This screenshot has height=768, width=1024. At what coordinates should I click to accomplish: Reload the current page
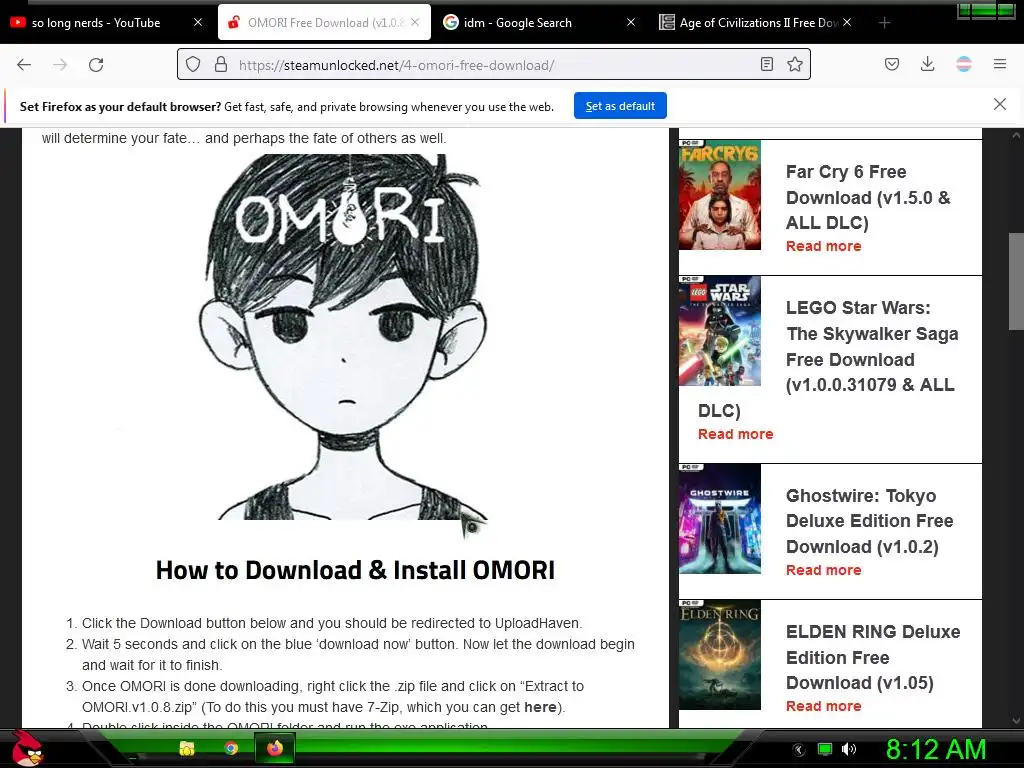point(96,65)
